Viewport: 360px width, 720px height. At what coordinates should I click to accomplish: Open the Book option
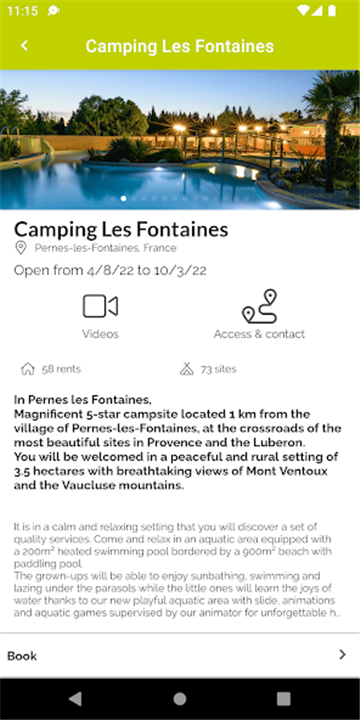tap(180, 655)
